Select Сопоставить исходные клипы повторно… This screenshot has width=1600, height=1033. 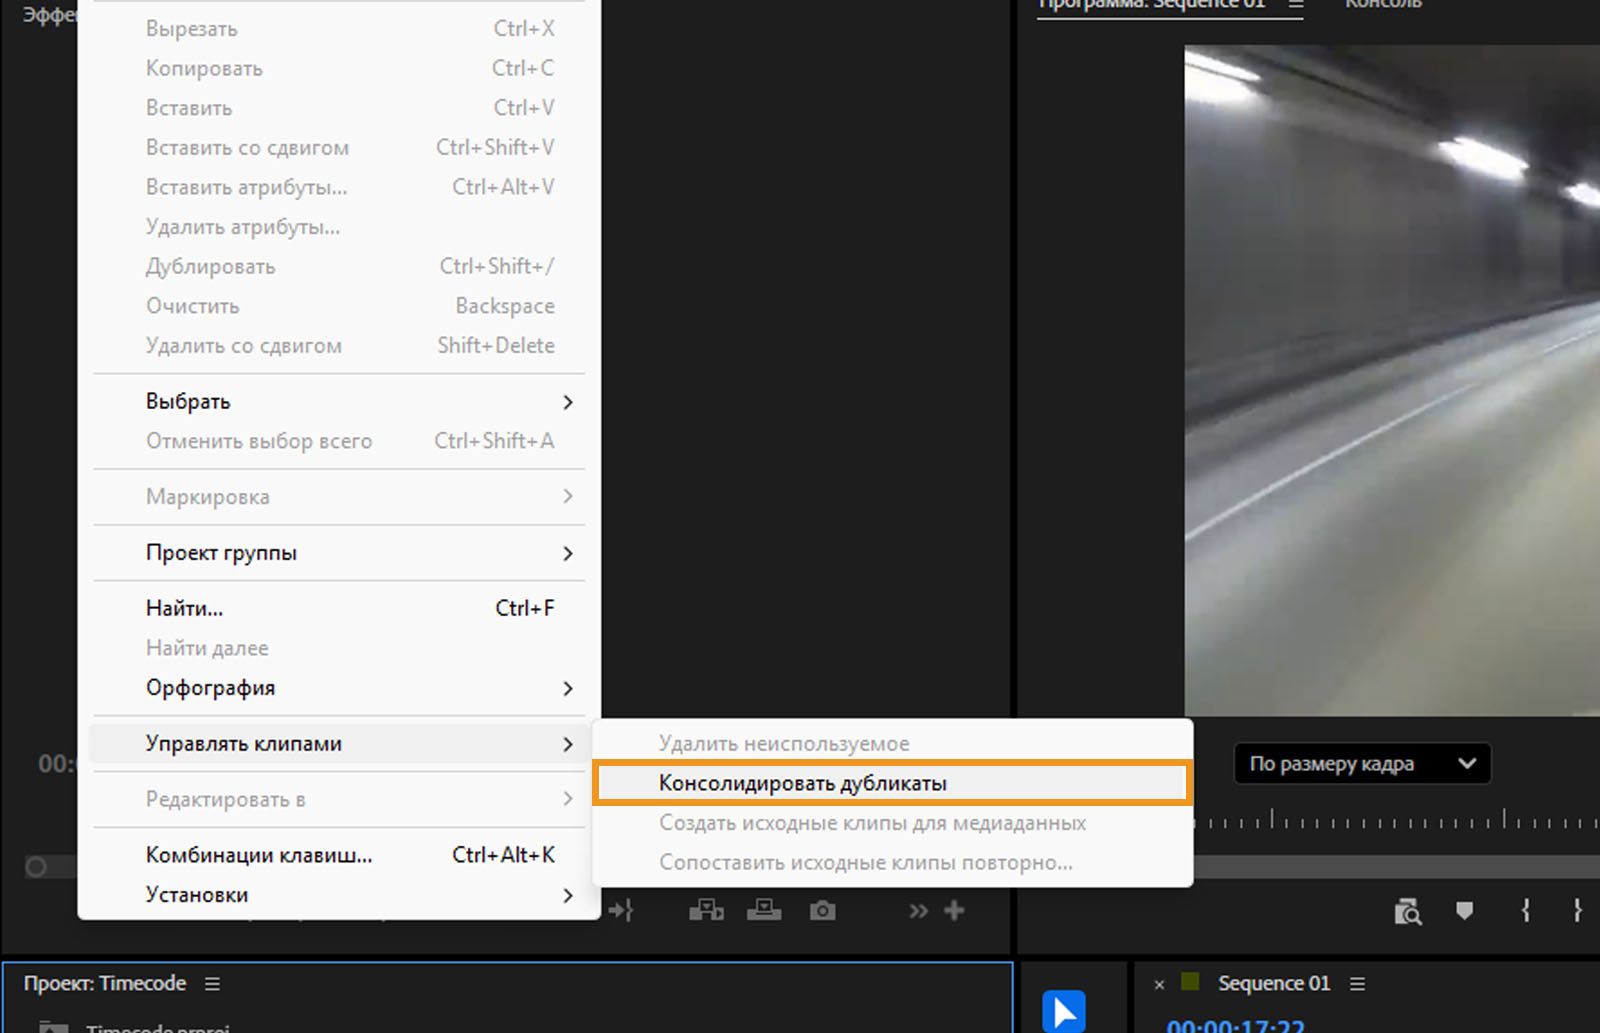tap(892, 863)
